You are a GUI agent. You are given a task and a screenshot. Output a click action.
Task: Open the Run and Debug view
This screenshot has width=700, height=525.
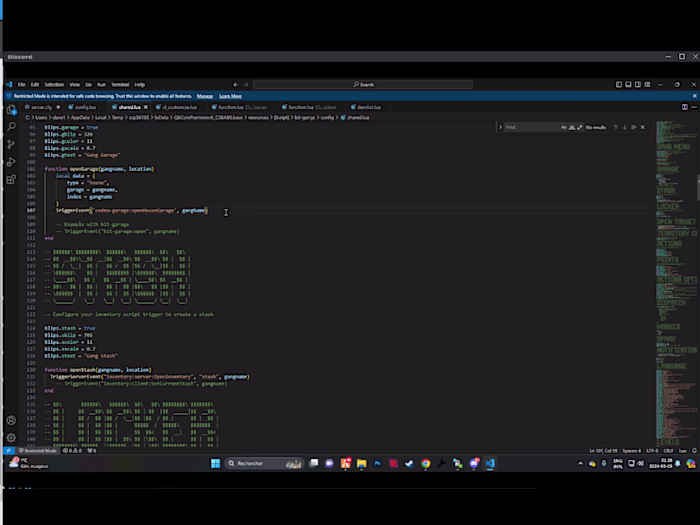pyautogui.click(x=12, y=162)
